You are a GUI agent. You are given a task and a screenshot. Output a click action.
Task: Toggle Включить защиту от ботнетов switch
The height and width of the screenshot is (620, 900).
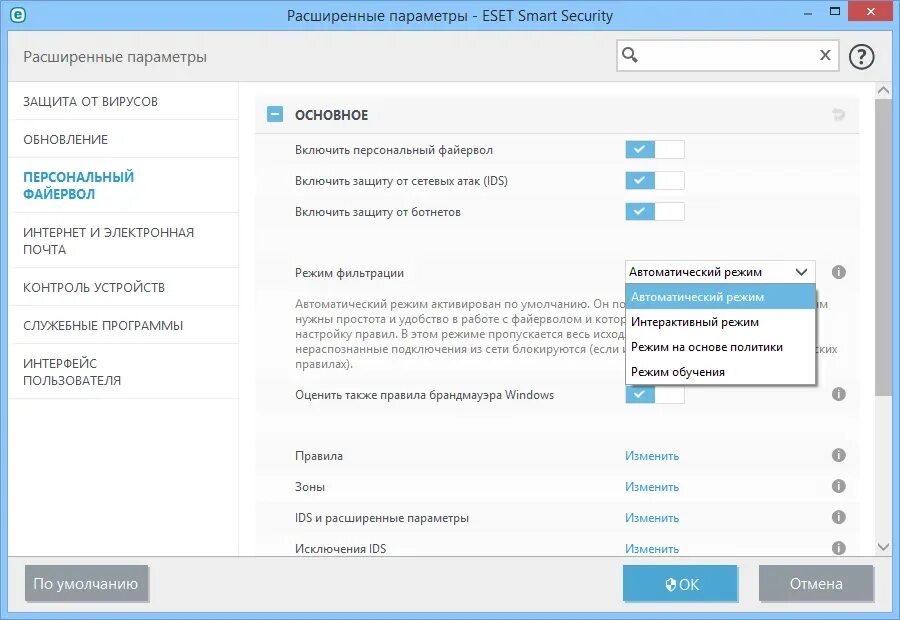point(655,212)
